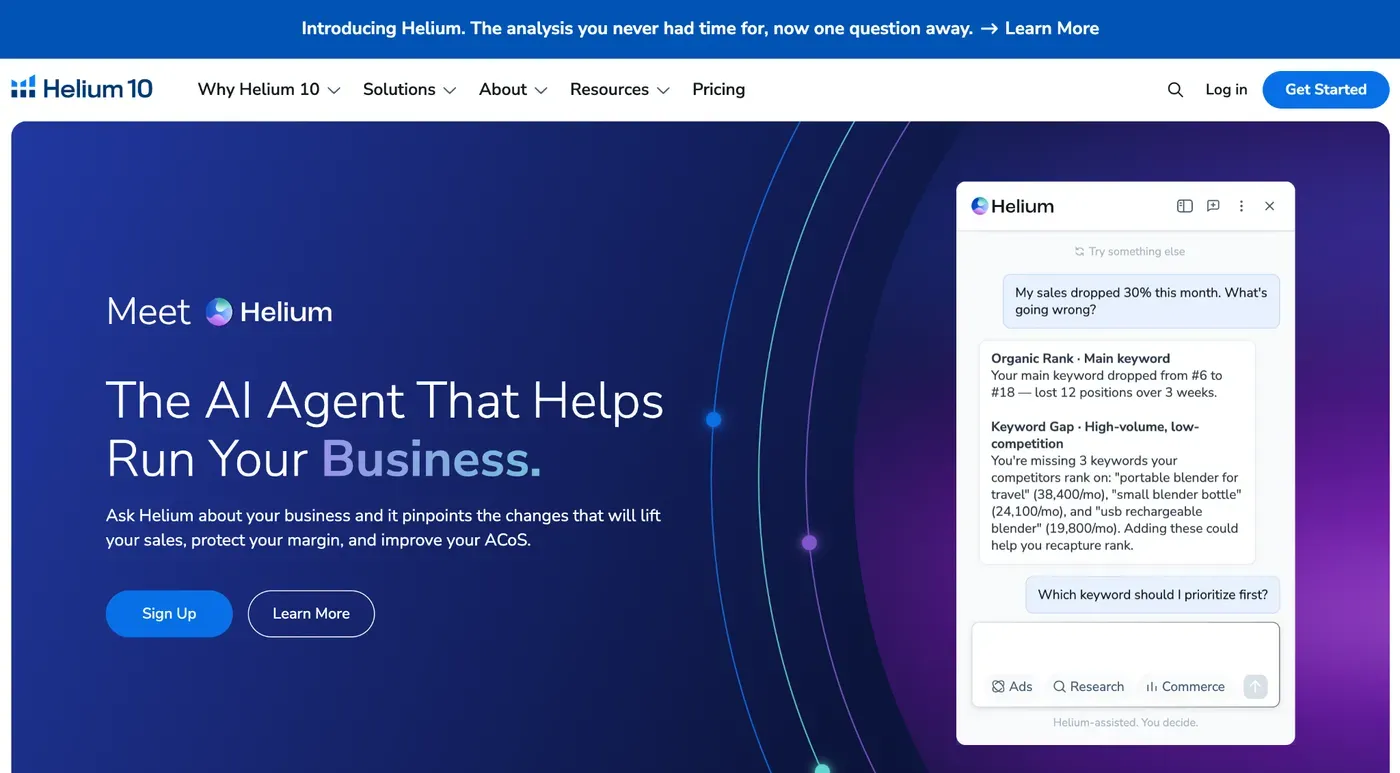Click the Sign Up button
The height and width of the screenshot is (773, 1400).
click(x=169, y=614)
